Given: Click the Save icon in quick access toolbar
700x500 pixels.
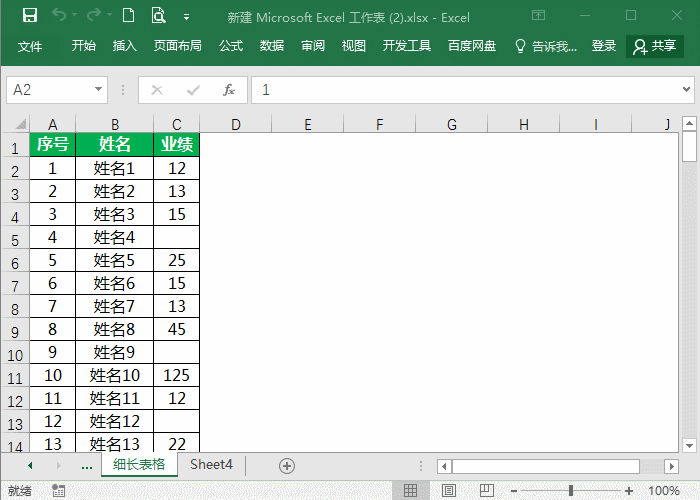Looking at the screenshot, I should click(30, 16).
